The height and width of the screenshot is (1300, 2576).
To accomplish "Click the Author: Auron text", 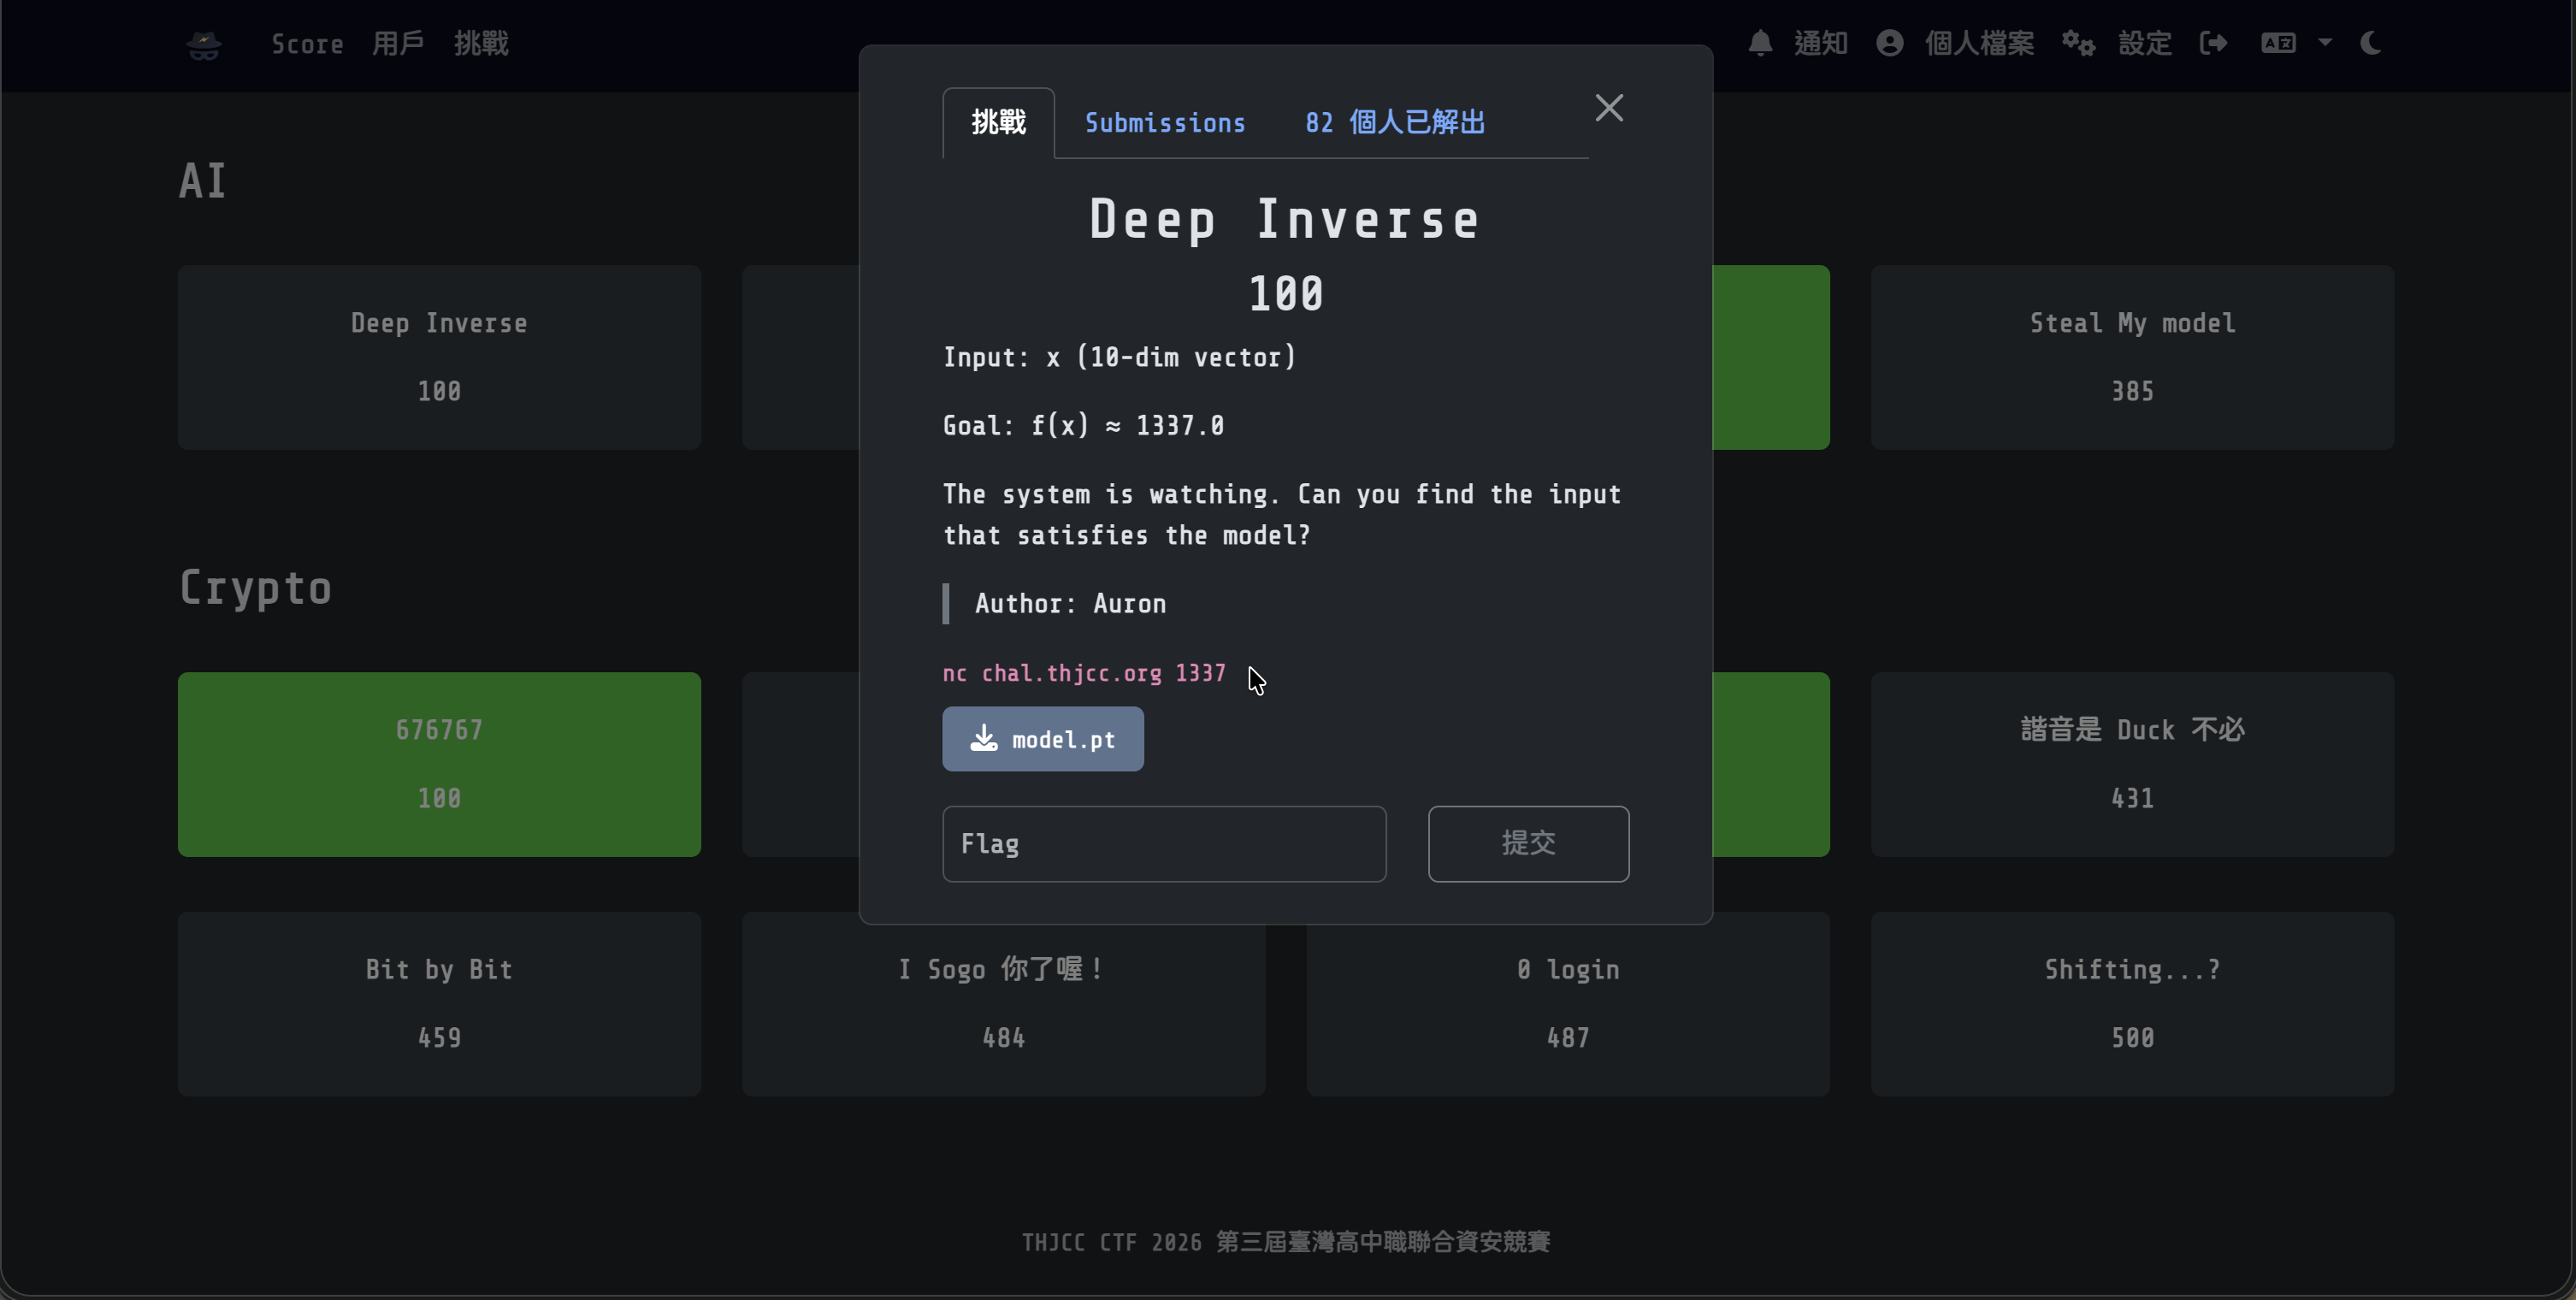I will pos(1070,604).
